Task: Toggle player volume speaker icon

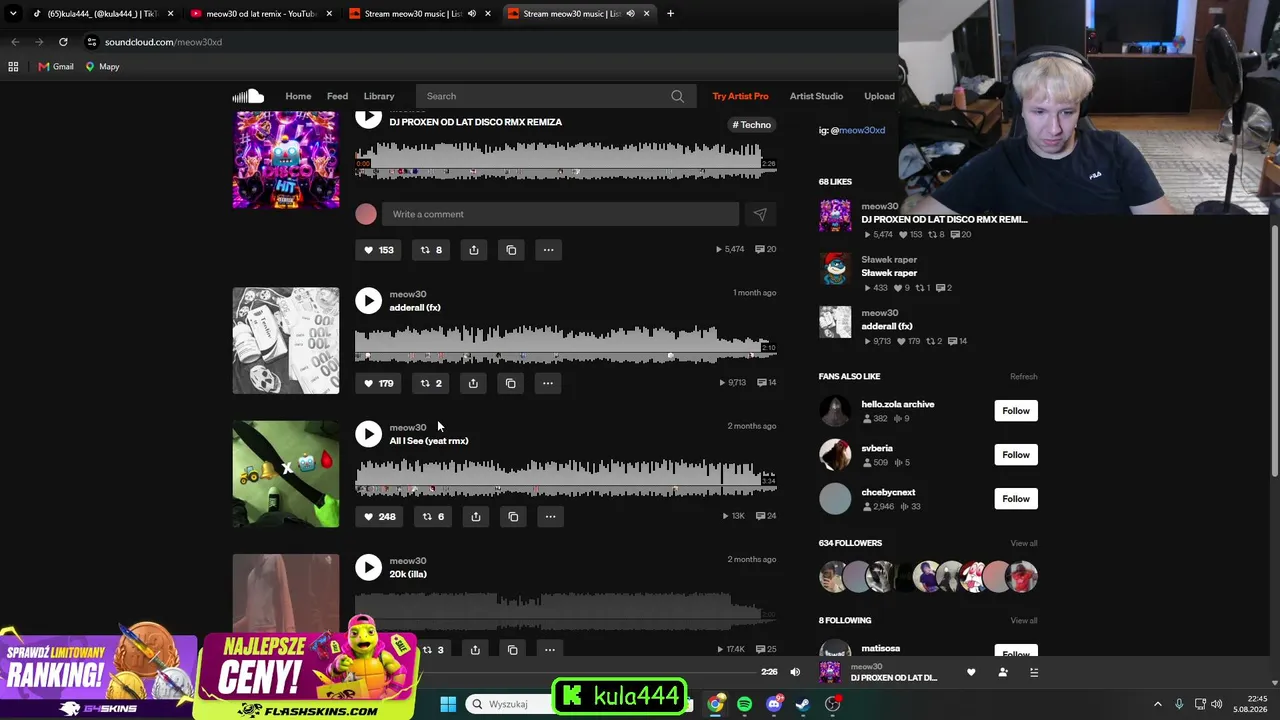Action: 795,672
